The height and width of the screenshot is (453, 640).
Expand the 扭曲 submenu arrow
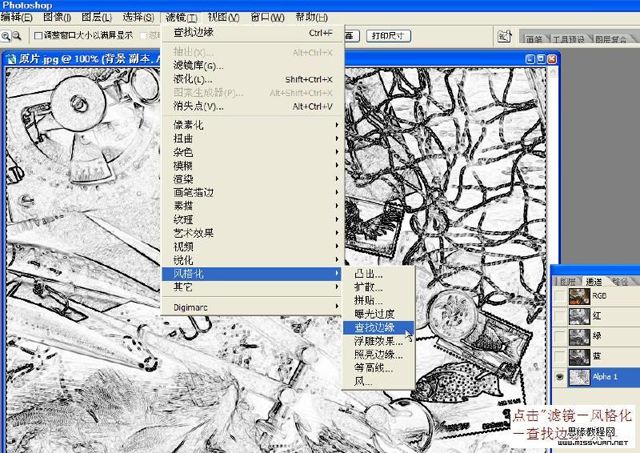(337, 138)
